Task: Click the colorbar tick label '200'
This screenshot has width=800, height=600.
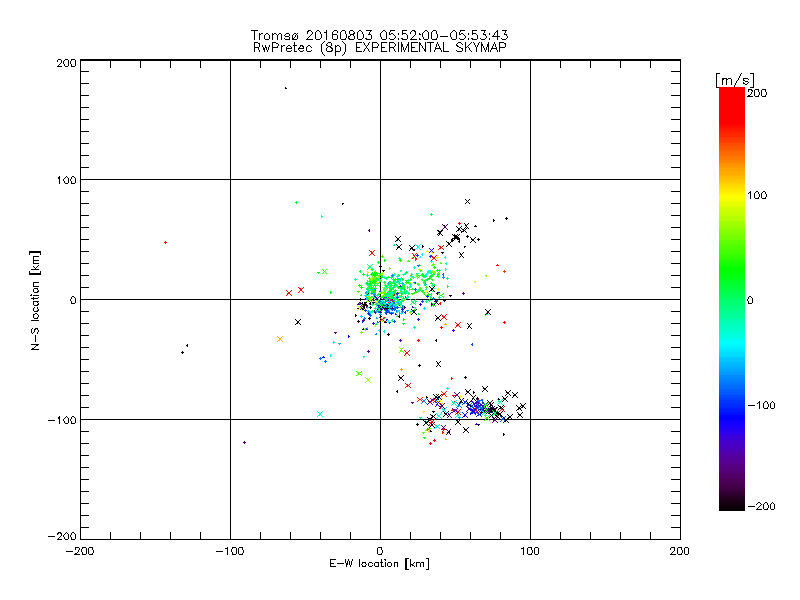Action: tap(757, 93)
